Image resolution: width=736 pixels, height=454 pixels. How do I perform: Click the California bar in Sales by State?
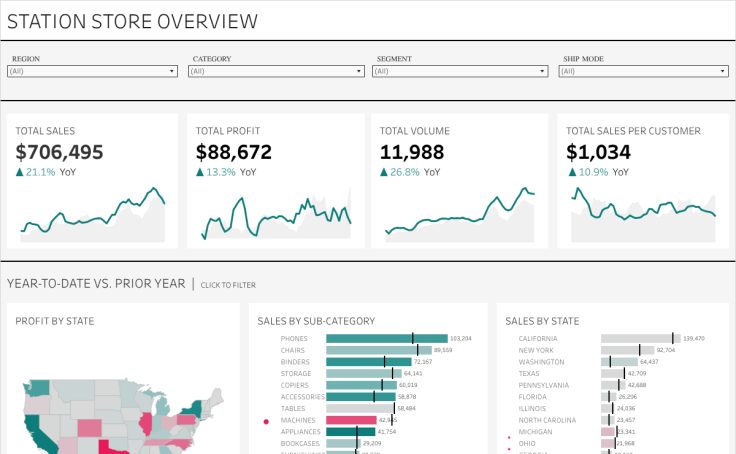coord(640,339)
